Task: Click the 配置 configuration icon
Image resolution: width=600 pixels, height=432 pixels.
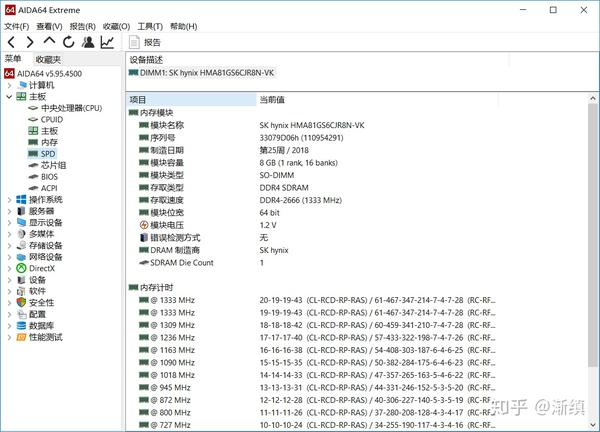Action: (21, 314)
